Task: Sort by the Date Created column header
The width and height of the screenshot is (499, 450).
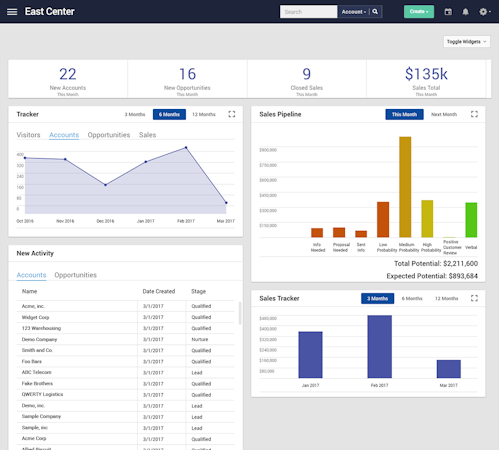Action: coord(159,291)
